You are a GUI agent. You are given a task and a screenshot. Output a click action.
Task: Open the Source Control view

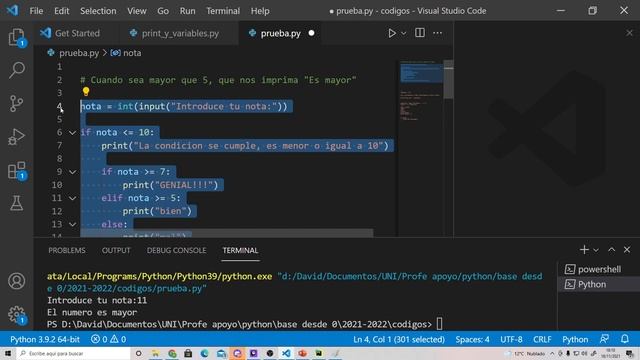tap(16, 103)
